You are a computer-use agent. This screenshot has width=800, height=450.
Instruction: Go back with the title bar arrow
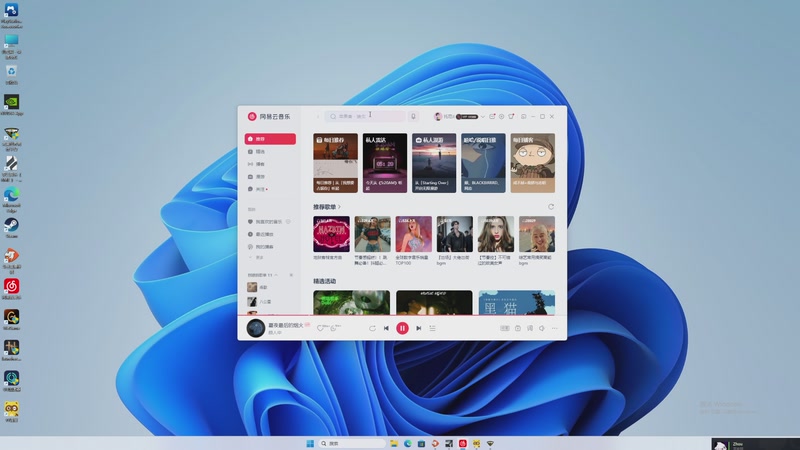tap(317, 116)
